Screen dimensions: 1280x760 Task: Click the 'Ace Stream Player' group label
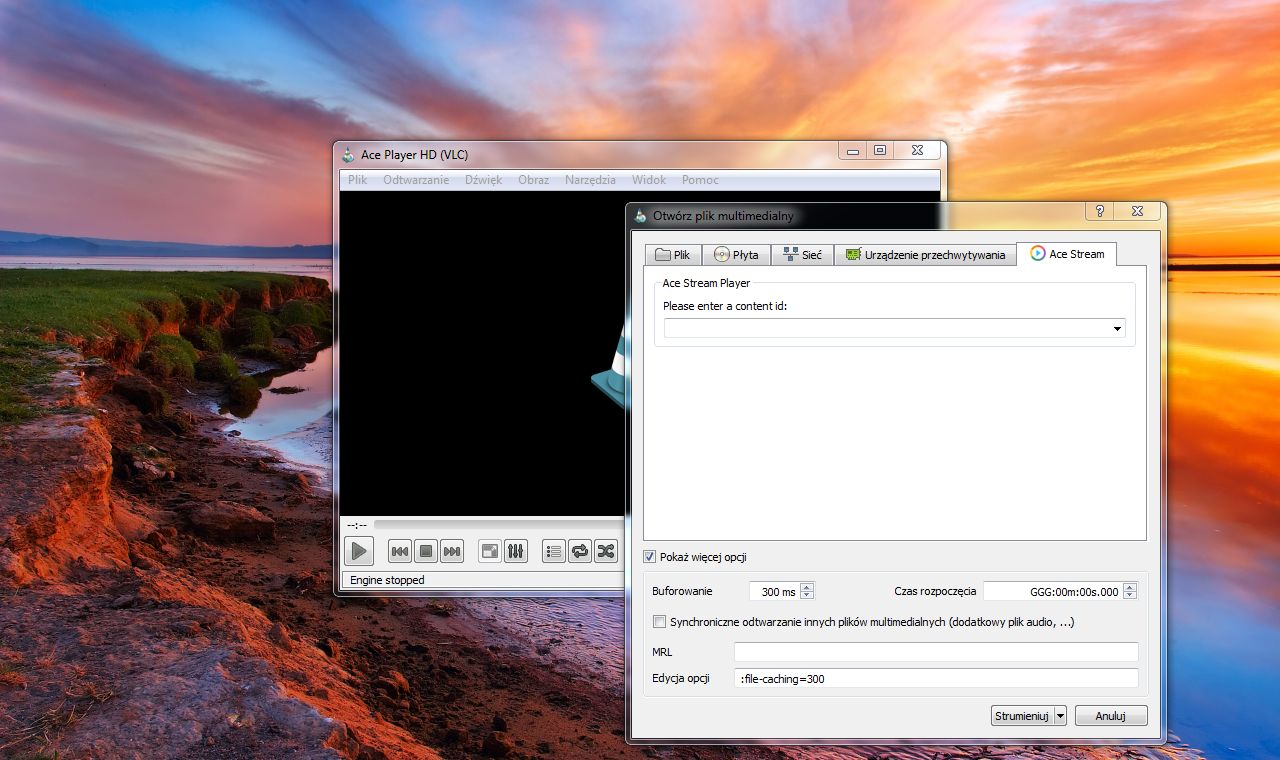point(706,283)
